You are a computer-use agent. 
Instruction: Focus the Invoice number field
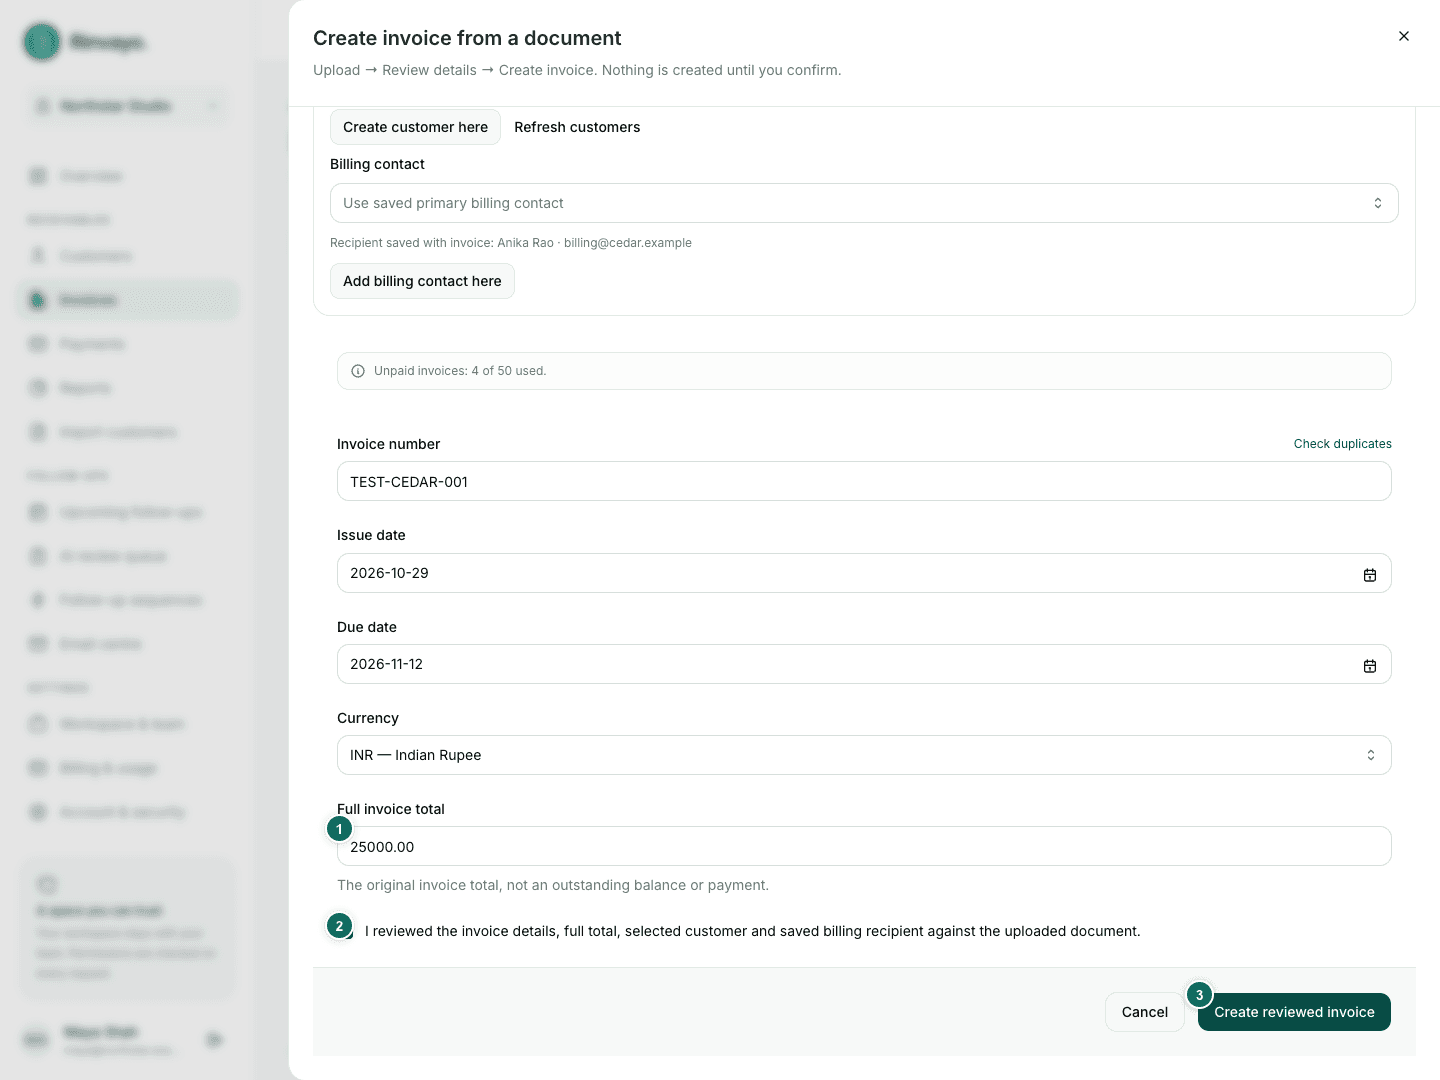click(x=864, y=481)
